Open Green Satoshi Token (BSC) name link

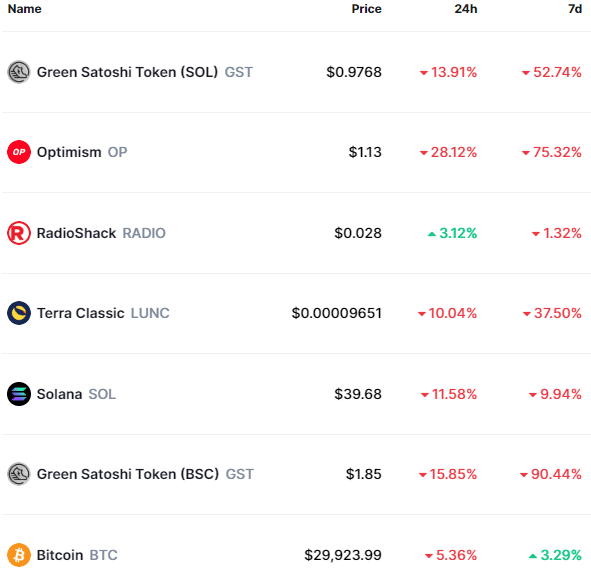pyautogui.click(x=128, y=474)
